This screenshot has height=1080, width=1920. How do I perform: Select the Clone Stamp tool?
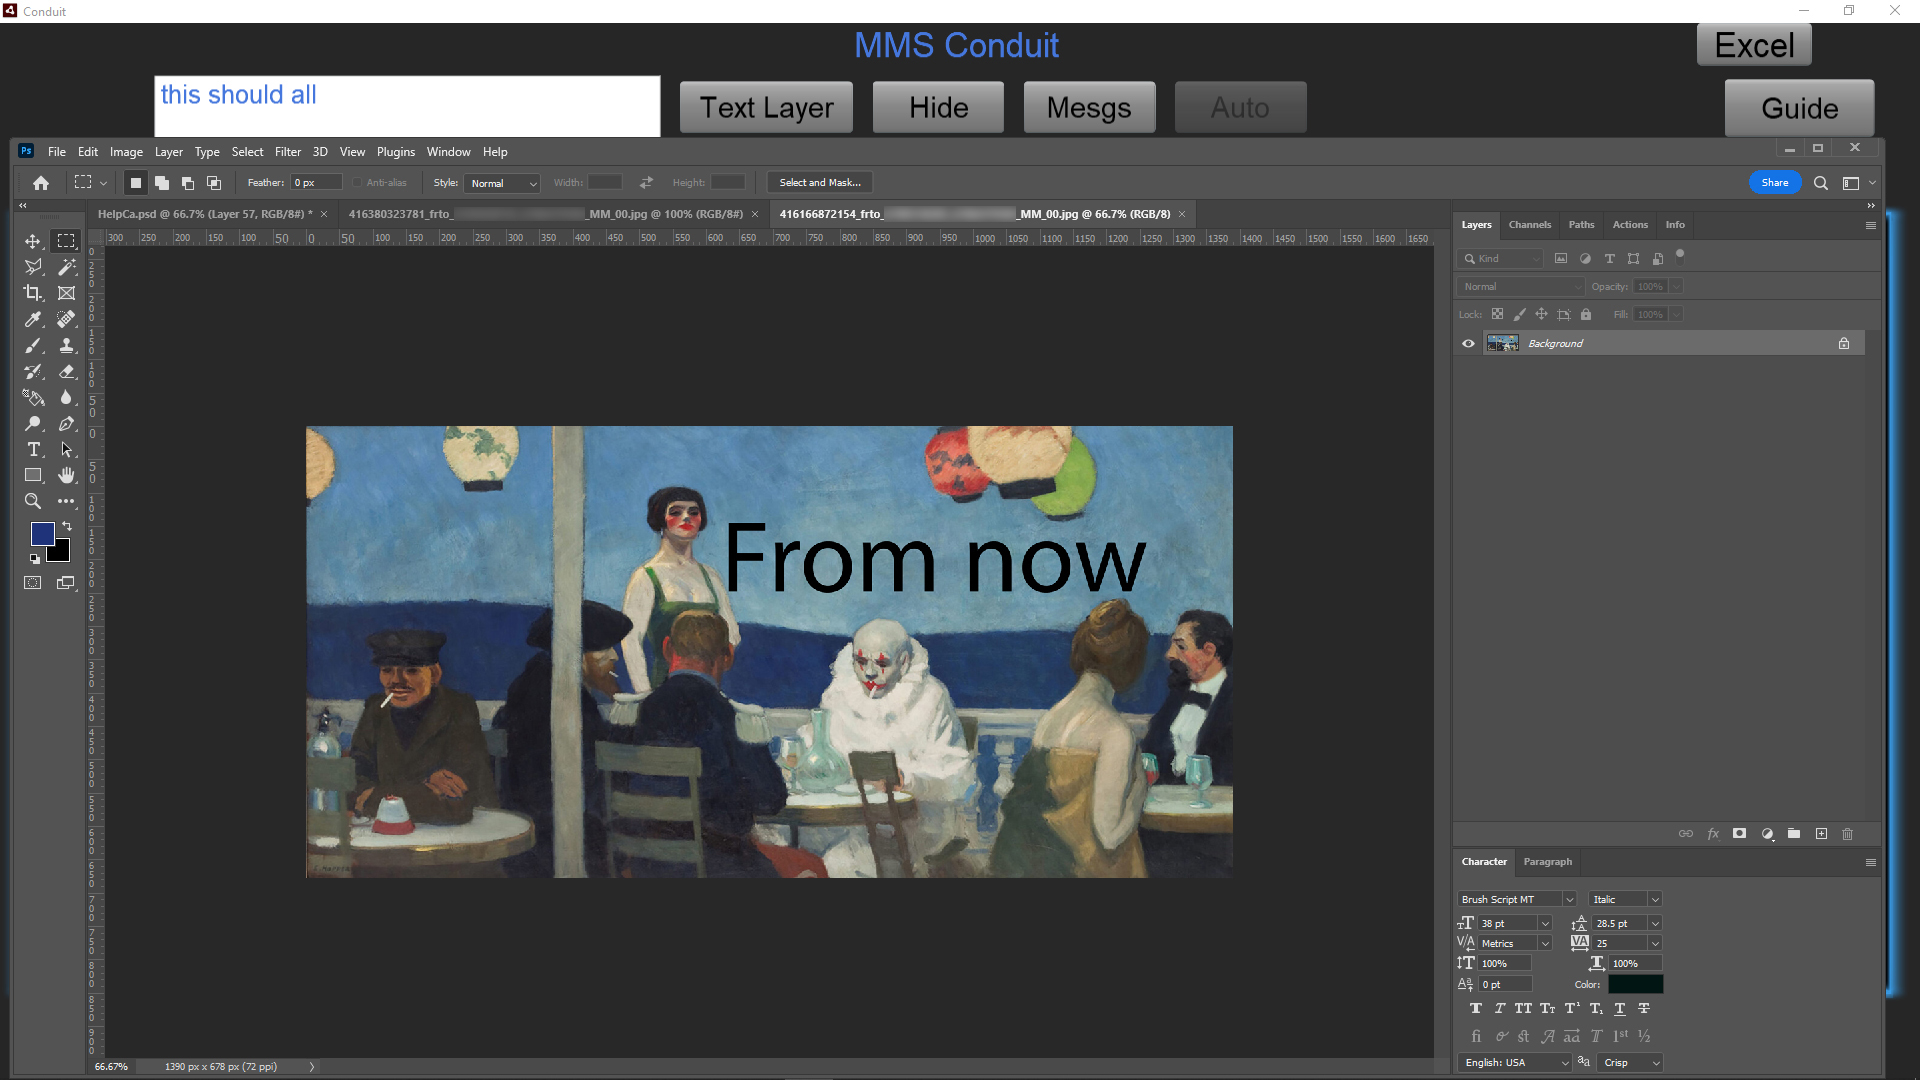point(66,345)
